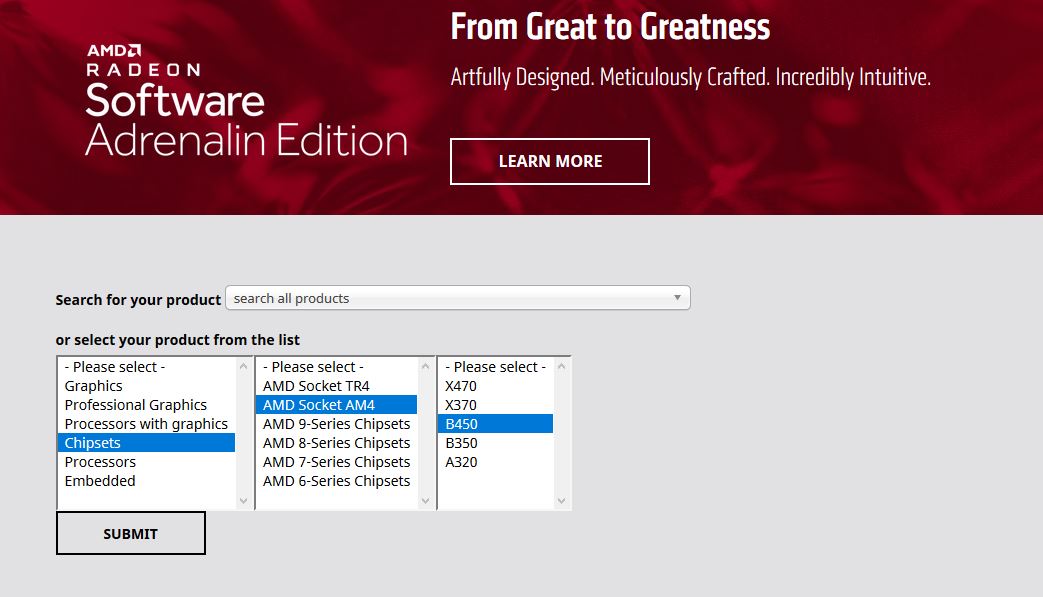Open the search all products dropdown

coord(458,298)
